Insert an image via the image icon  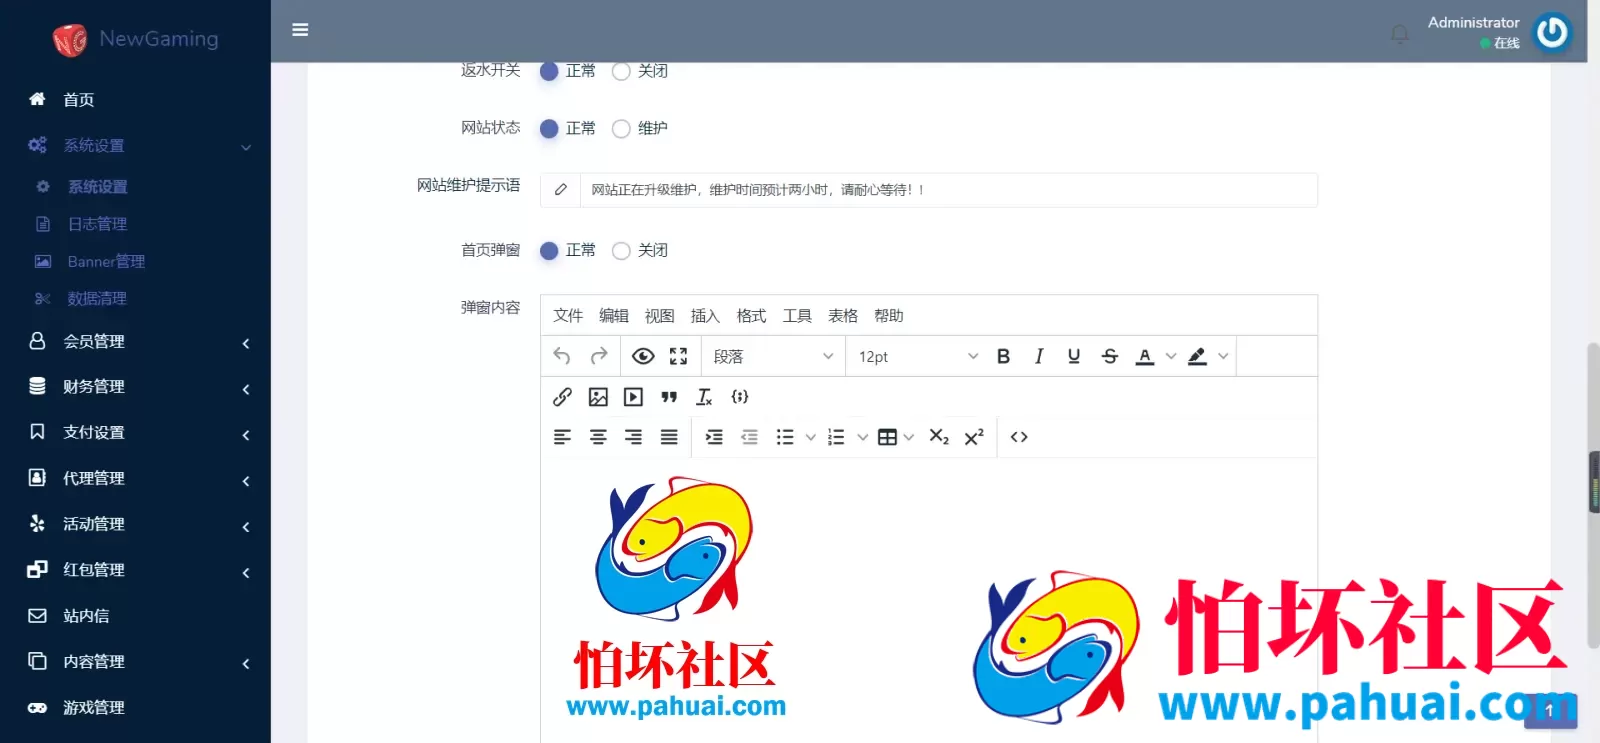click(598, 397)
